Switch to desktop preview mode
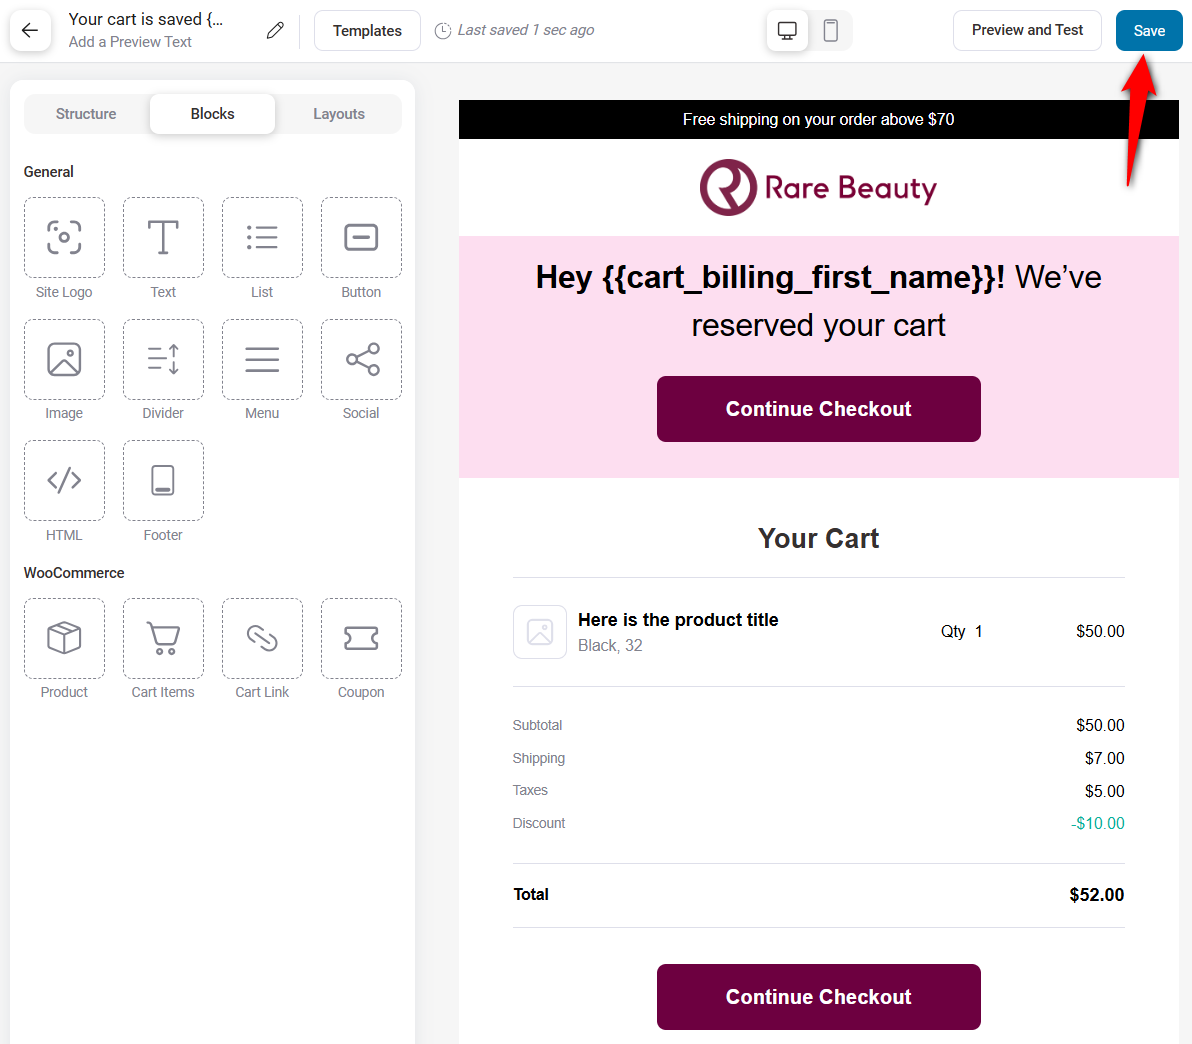1192x1044 pixels. [787, 31]
